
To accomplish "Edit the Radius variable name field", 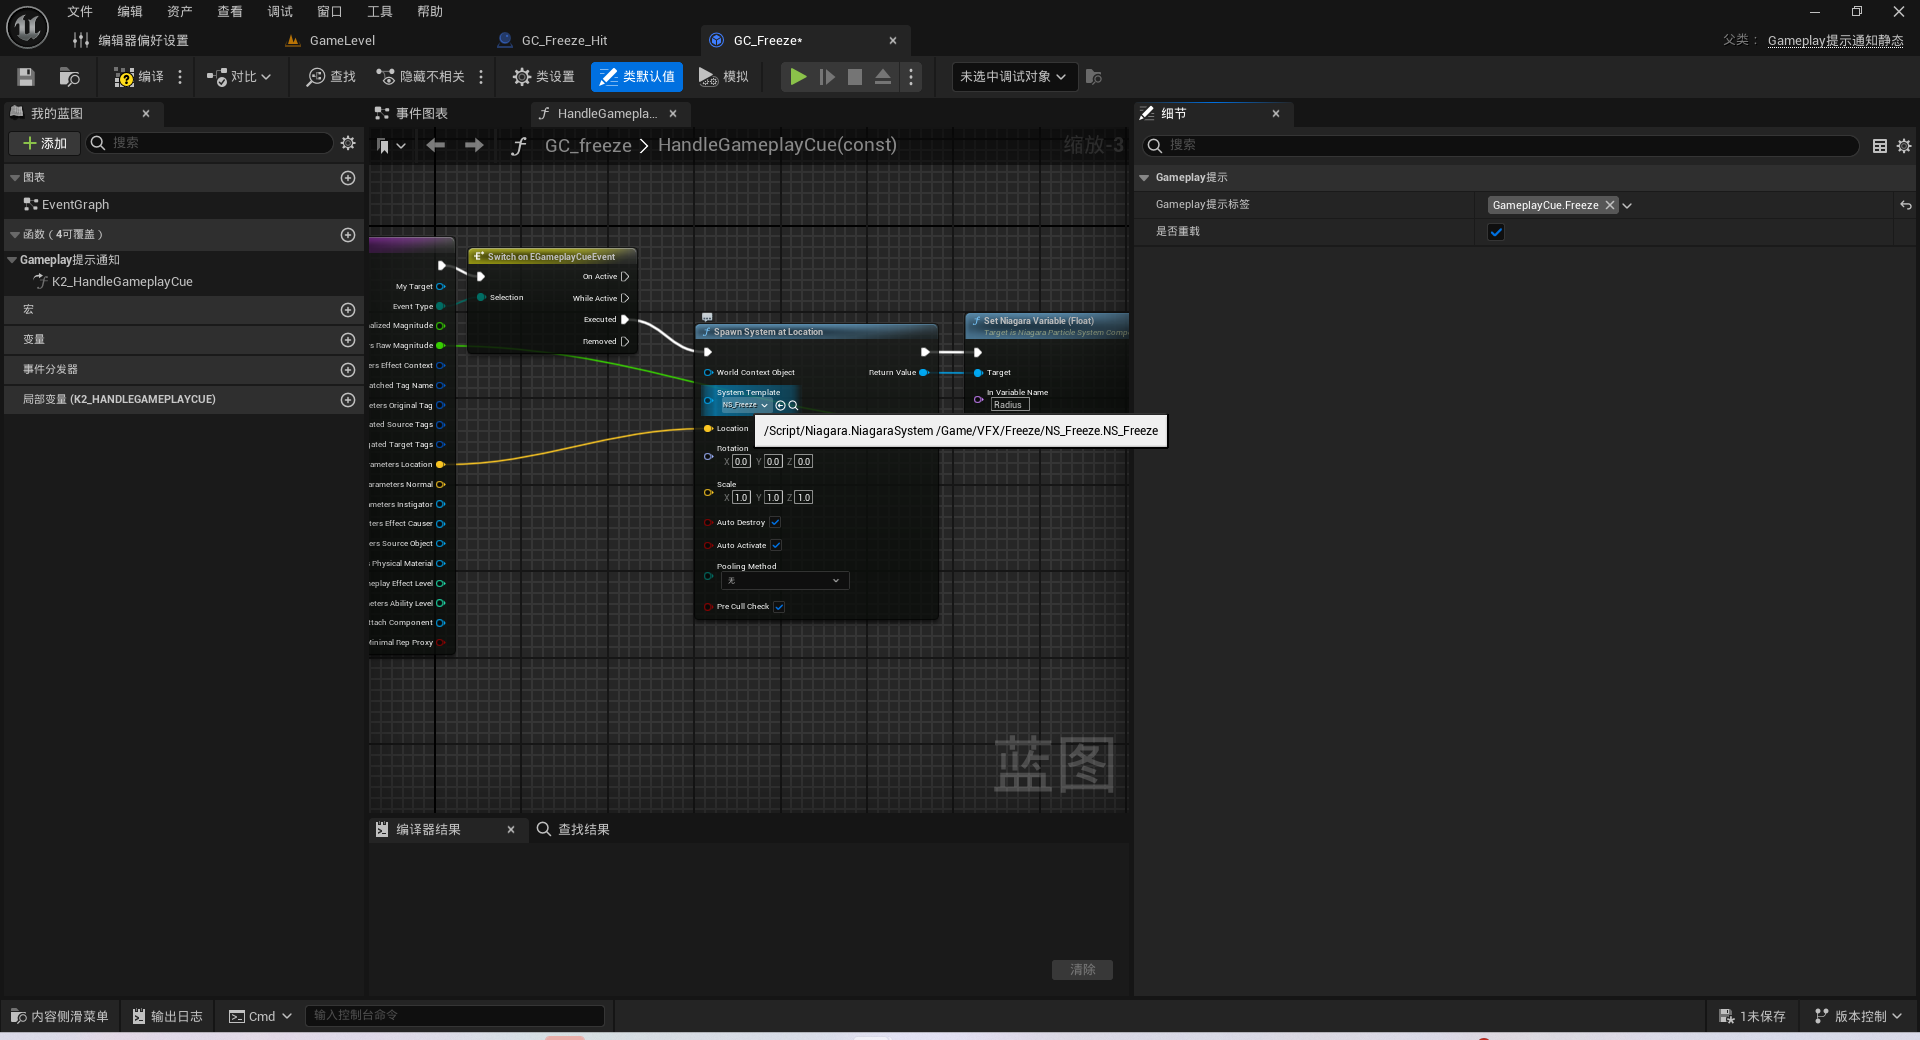I will [x=1010, y=405].
